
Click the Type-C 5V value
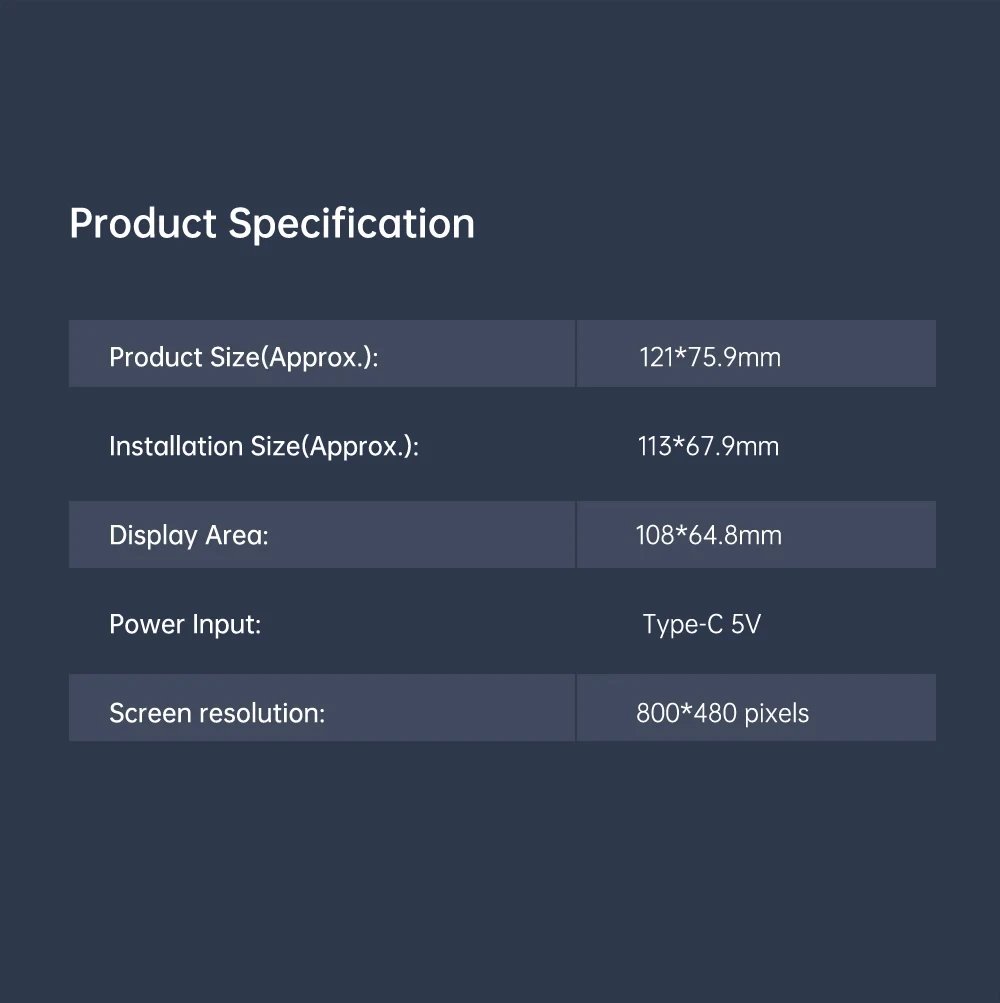pos(701,624)
